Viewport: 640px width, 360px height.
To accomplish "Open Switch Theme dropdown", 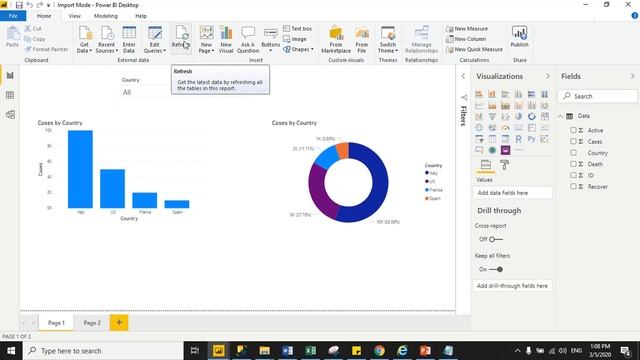I will (388, 40).
